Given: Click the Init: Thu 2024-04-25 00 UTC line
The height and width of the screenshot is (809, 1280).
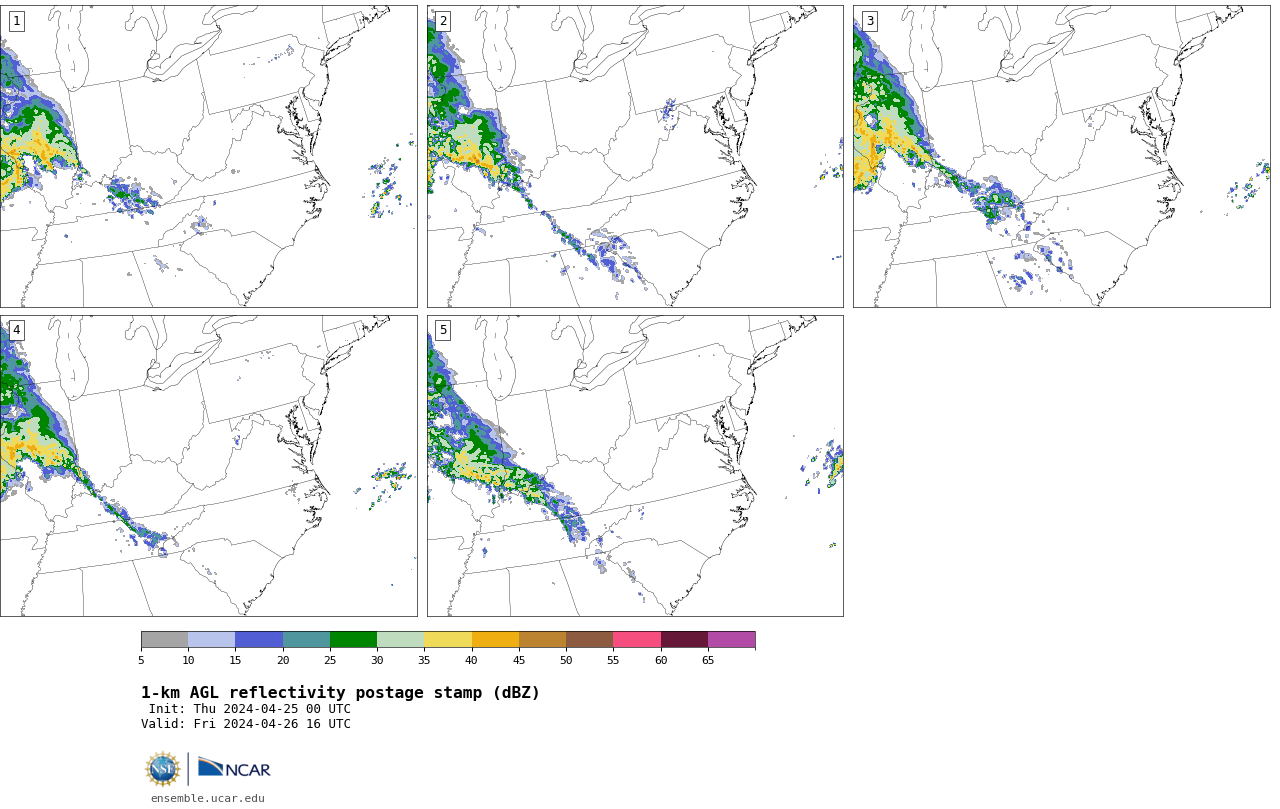Looking at the screenshot, I should pos(250,709).
